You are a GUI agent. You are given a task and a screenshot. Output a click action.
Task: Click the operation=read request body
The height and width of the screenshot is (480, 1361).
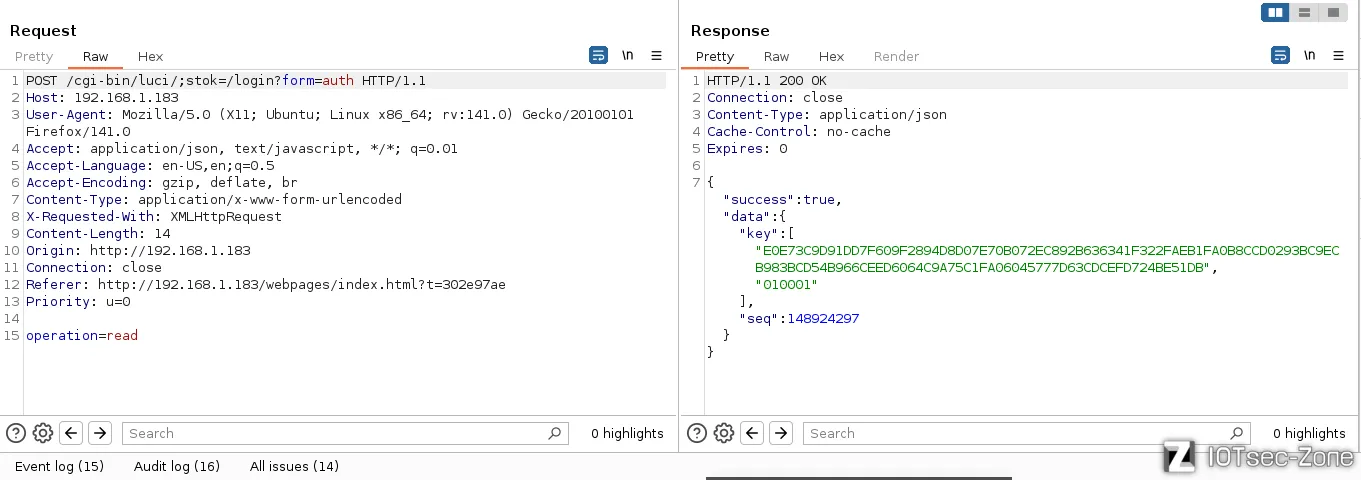pos(82,335)
